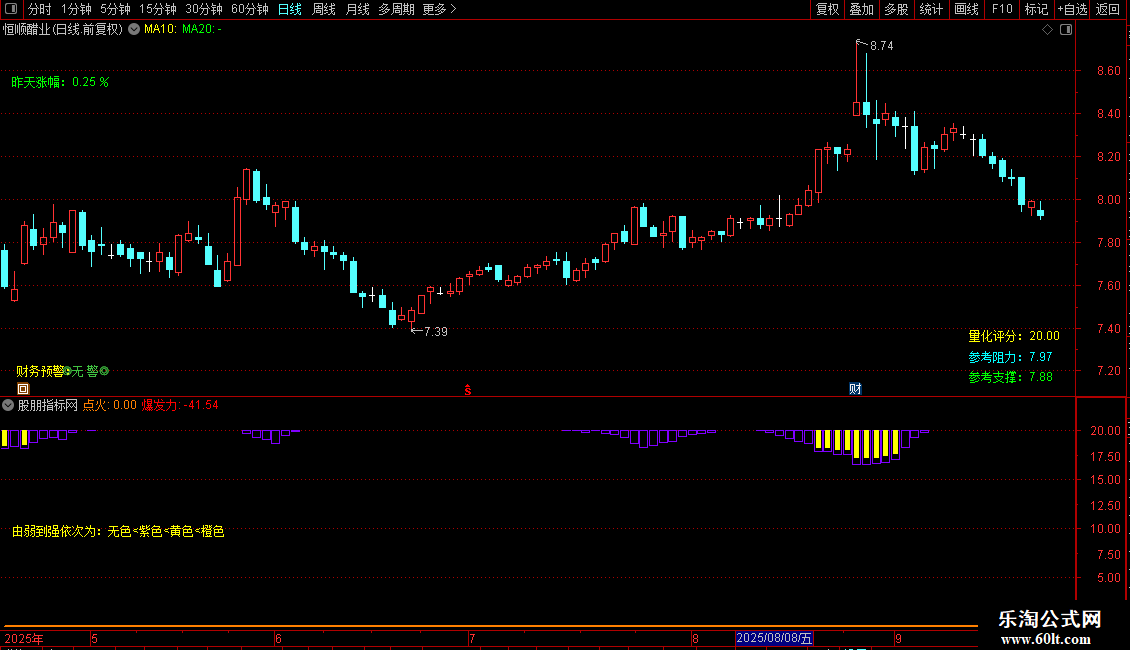Viewport: 1130px width, 650px height.
Task: Select the 月线 monthly chart tab
Action: (x=357, y=9)
